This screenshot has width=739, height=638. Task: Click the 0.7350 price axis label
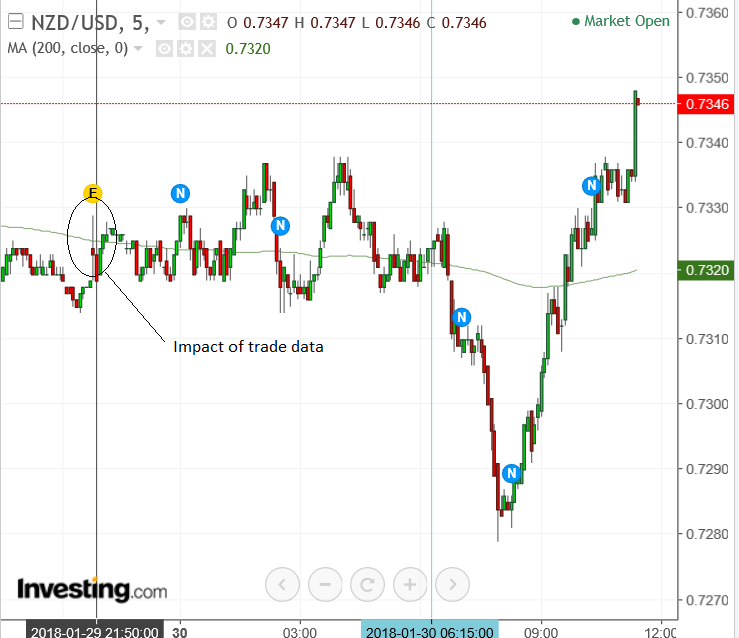(707, 78)
